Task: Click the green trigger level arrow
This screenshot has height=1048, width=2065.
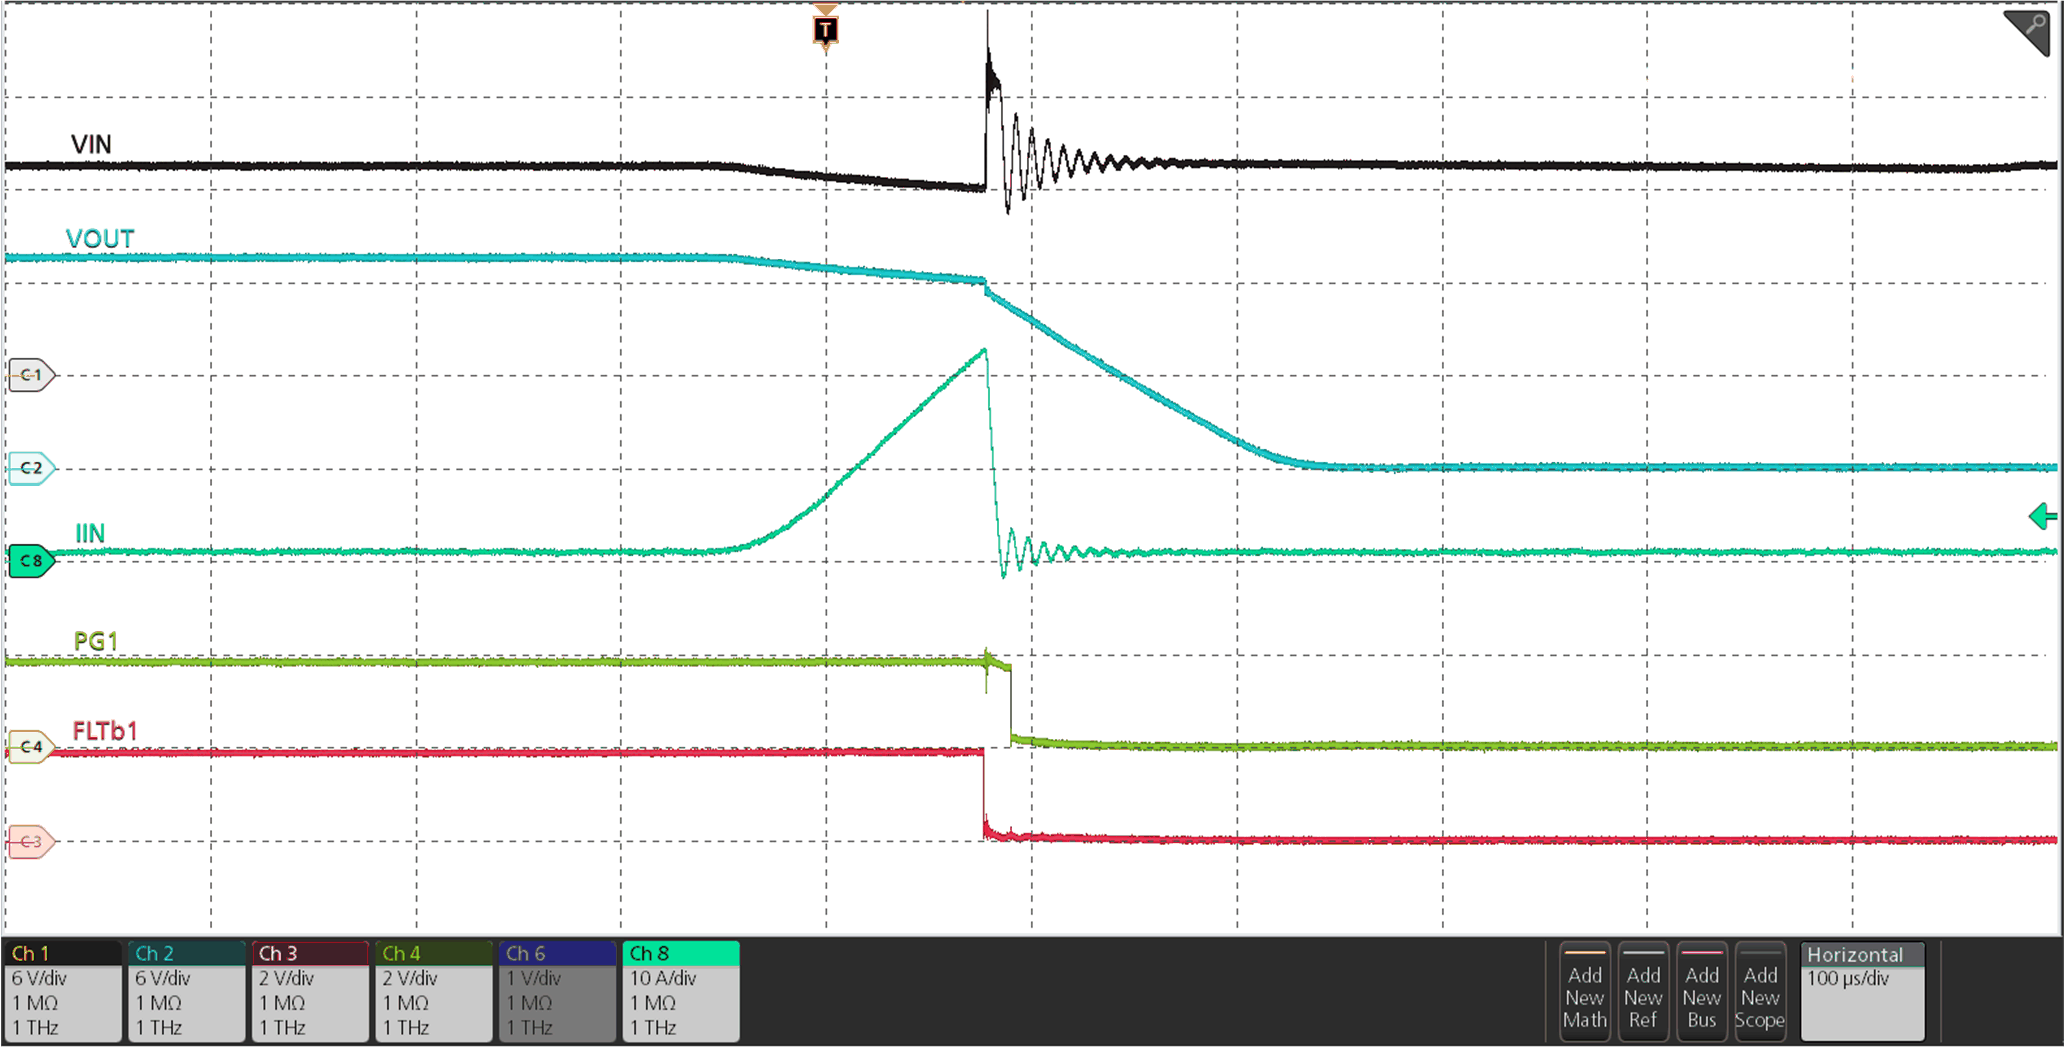Action: 2042,517
